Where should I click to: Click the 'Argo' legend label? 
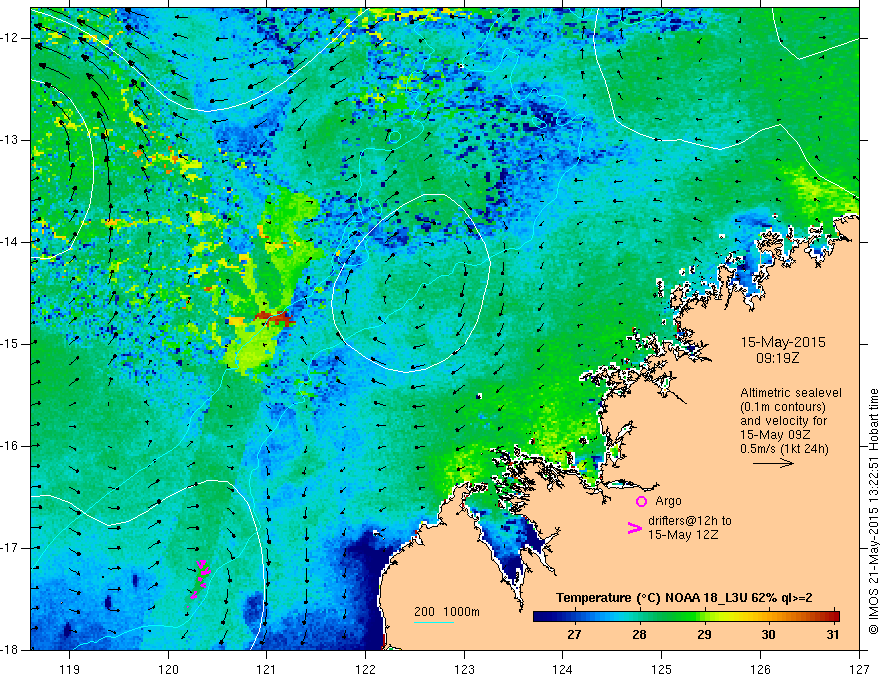point(668,501)
